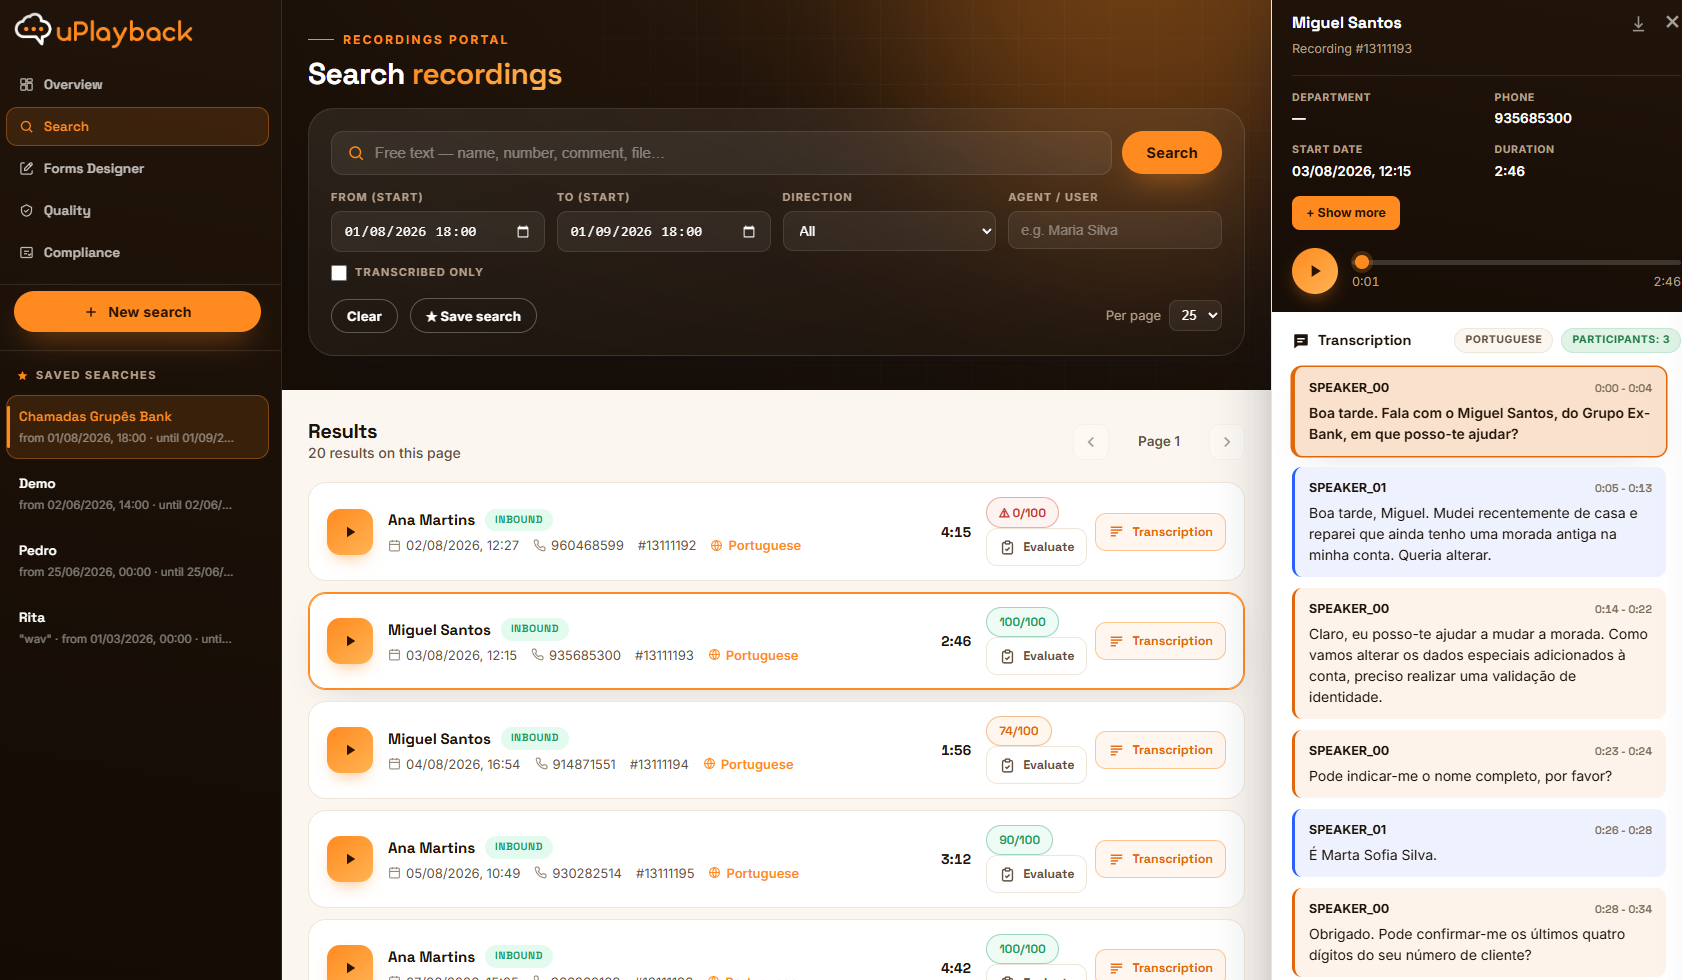Viewport: 1682px width, 980px height.
Task: Click the 100/100 score on recording #13111193
Action: [1022, 622]
